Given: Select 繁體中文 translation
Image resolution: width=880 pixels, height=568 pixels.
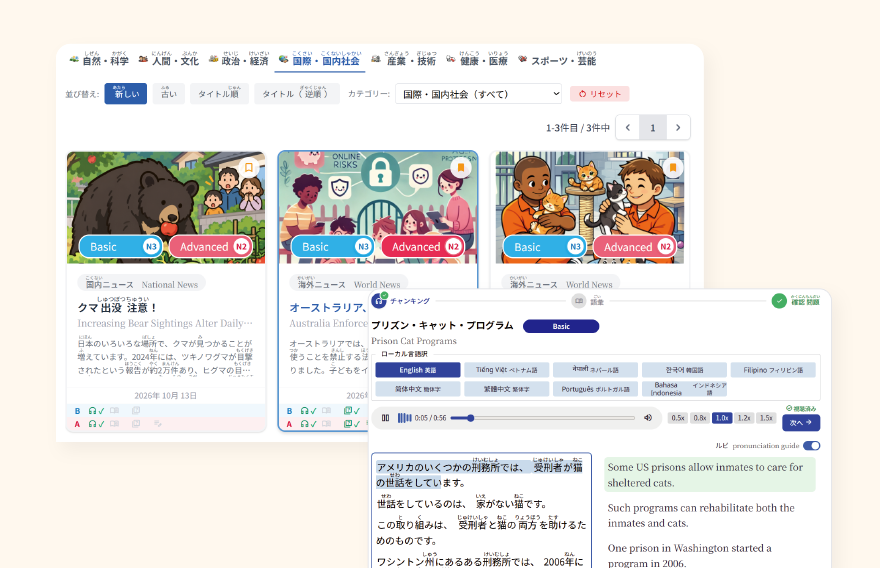Looking at the screenshot, I should click(506, 389).
